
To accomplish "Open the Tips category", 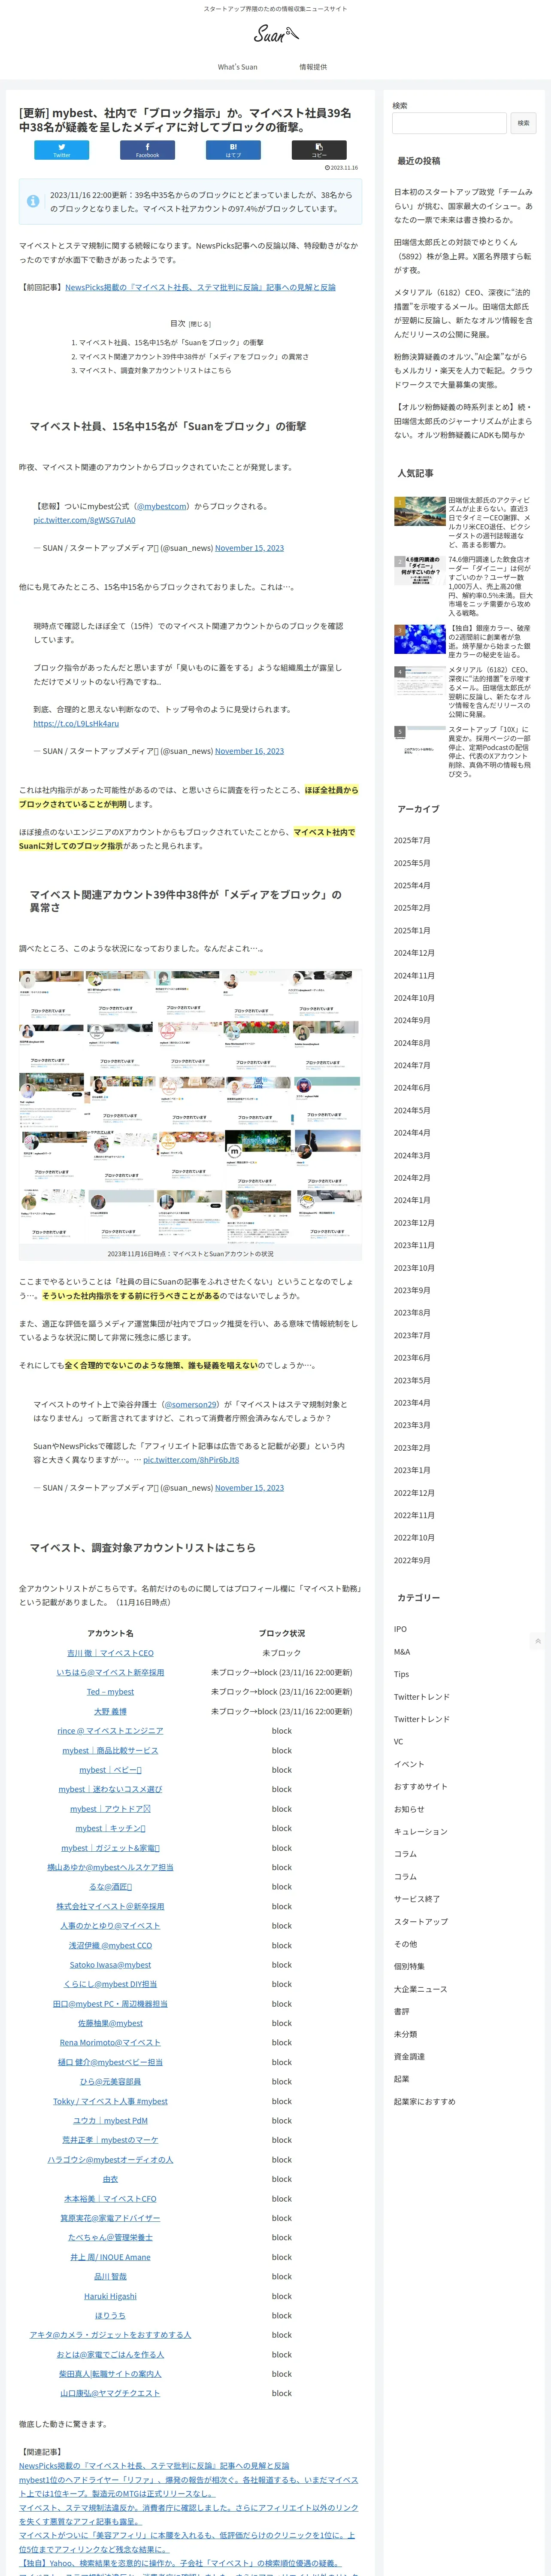I will tap(401, 1674).
